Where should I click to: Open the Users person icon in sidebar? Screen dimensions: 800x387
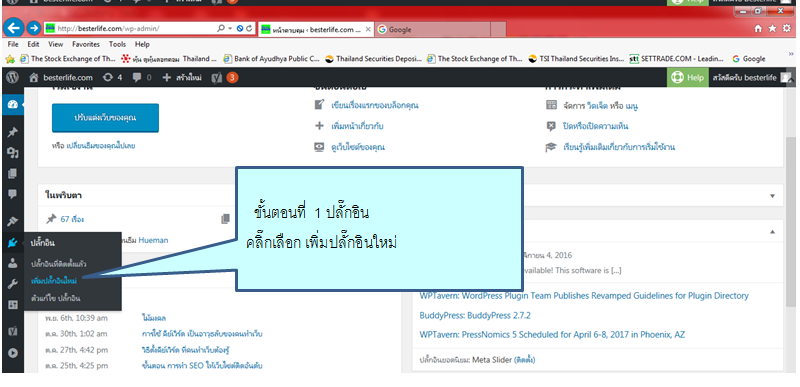[x=13, y=263]
